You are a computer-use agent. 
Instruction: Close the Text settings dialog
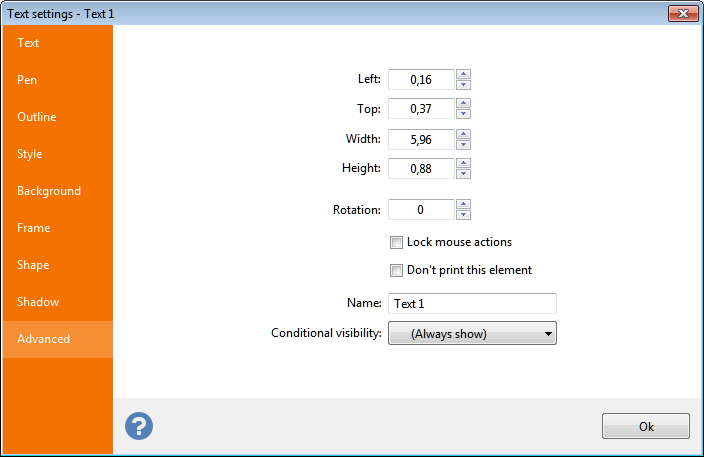683,13
